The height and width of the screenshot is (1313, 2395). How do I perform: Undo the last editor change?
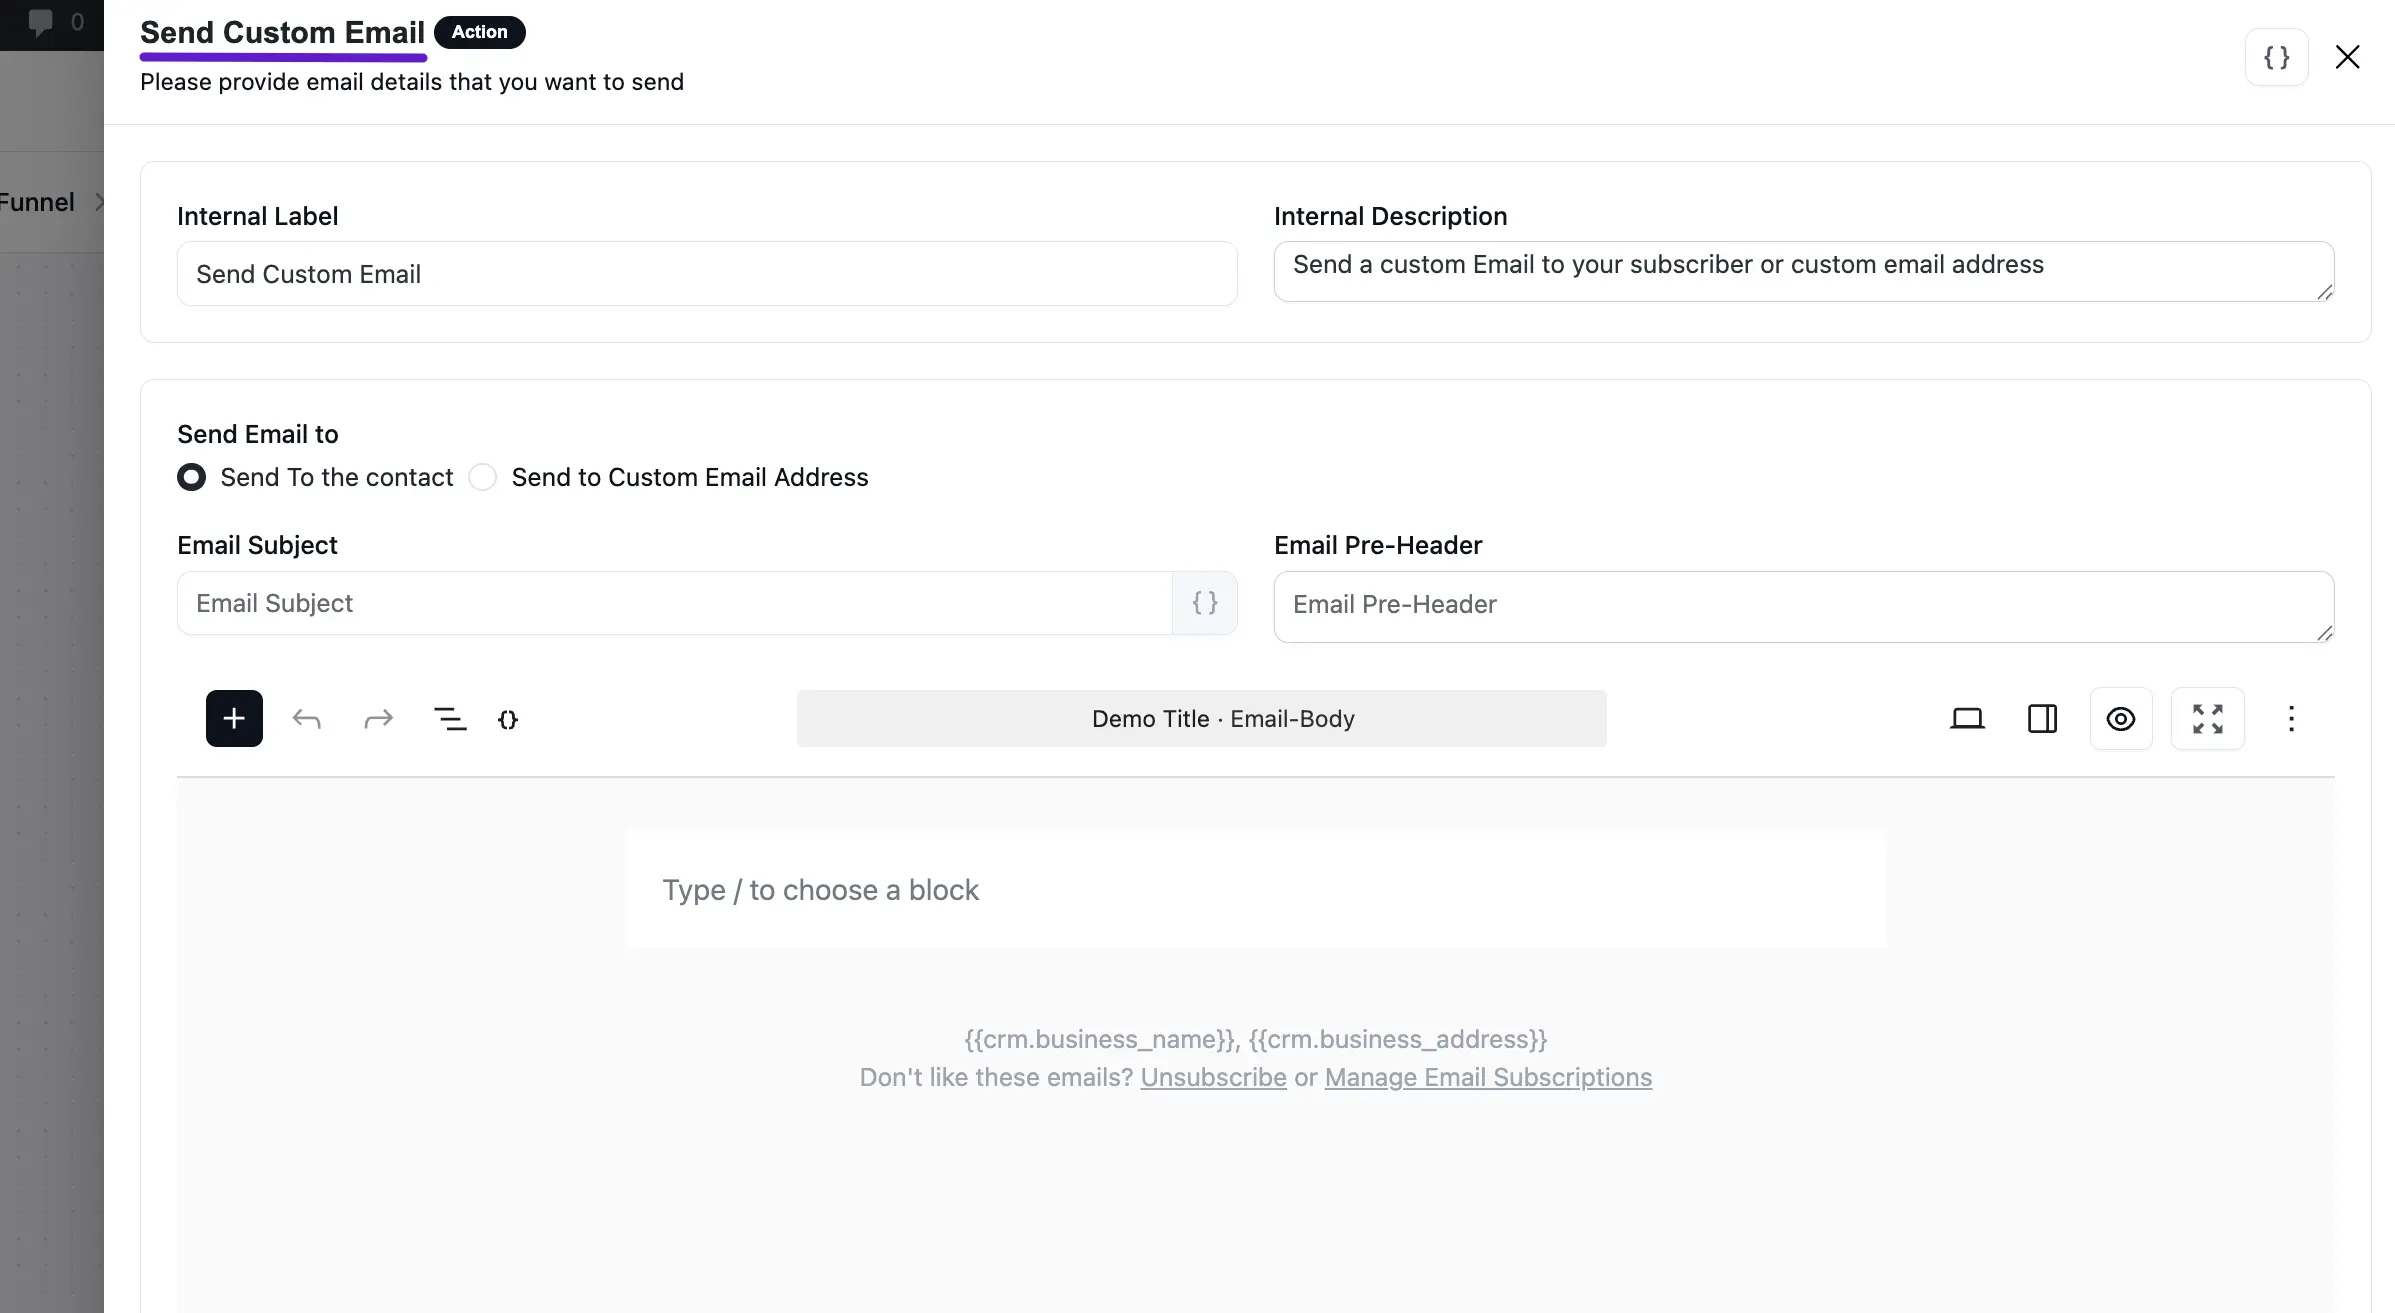(306, 719)
